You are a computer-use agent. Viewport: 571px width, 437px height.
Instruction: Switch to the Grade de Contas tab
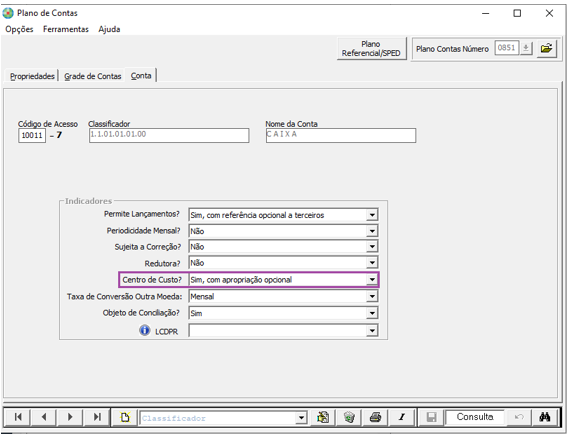pos(92,76)
